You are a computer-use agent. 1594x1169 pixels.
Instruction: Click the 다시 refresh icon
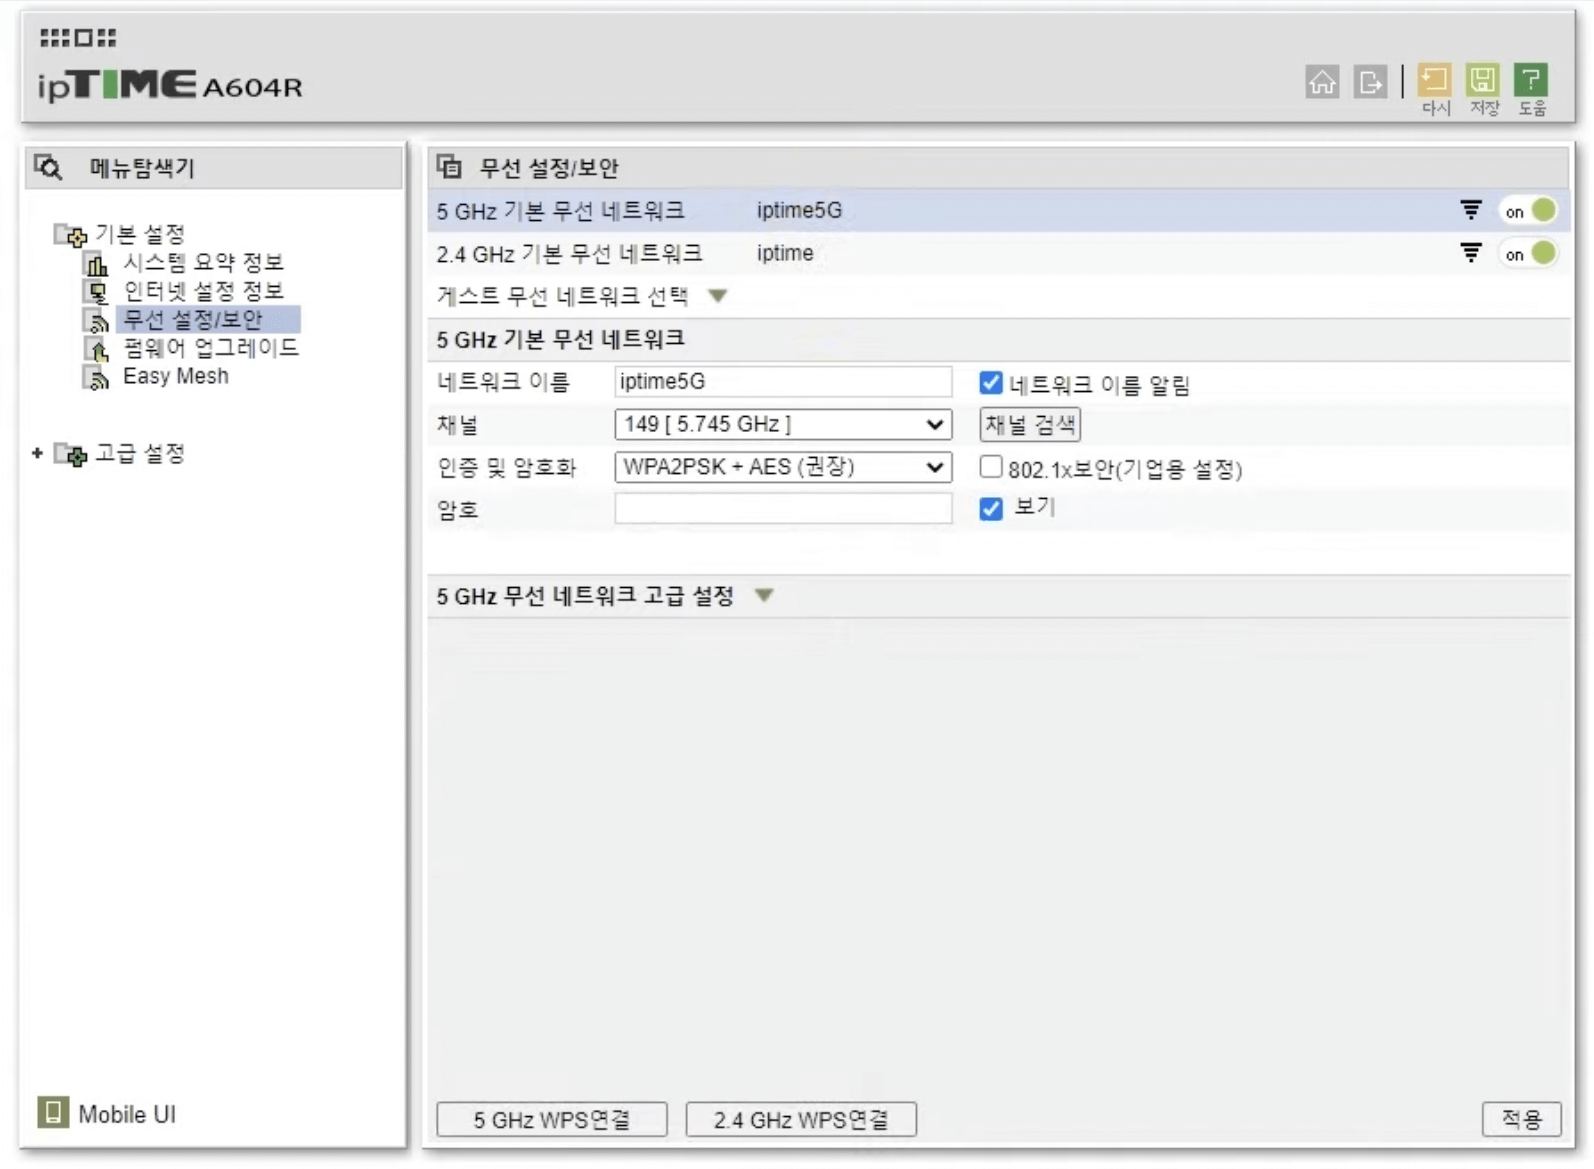(1435, 81)
